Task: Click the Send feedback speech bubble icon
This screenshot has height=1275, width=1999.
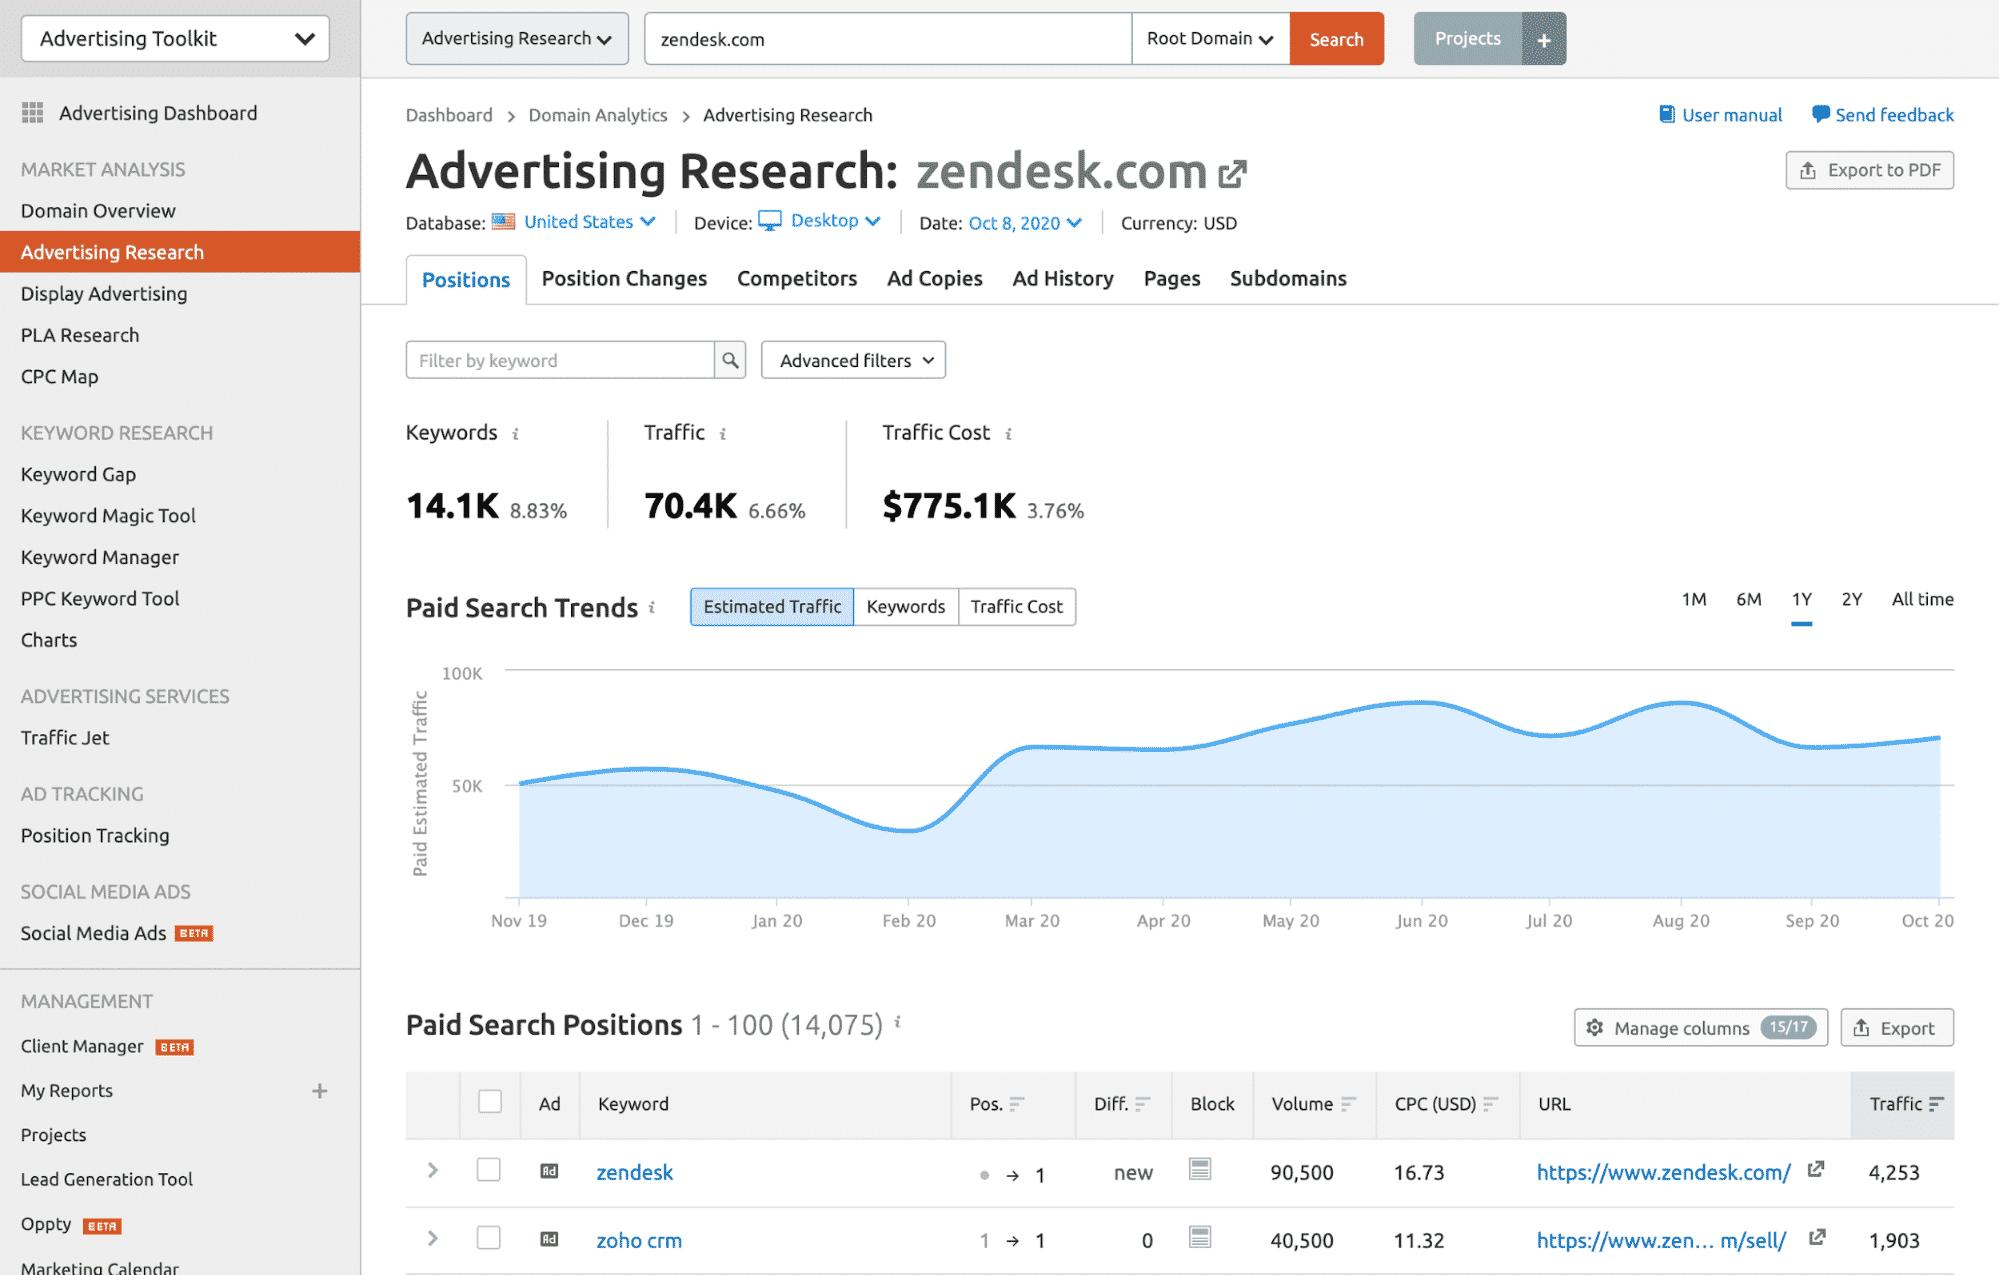Action: point(1822,114)
